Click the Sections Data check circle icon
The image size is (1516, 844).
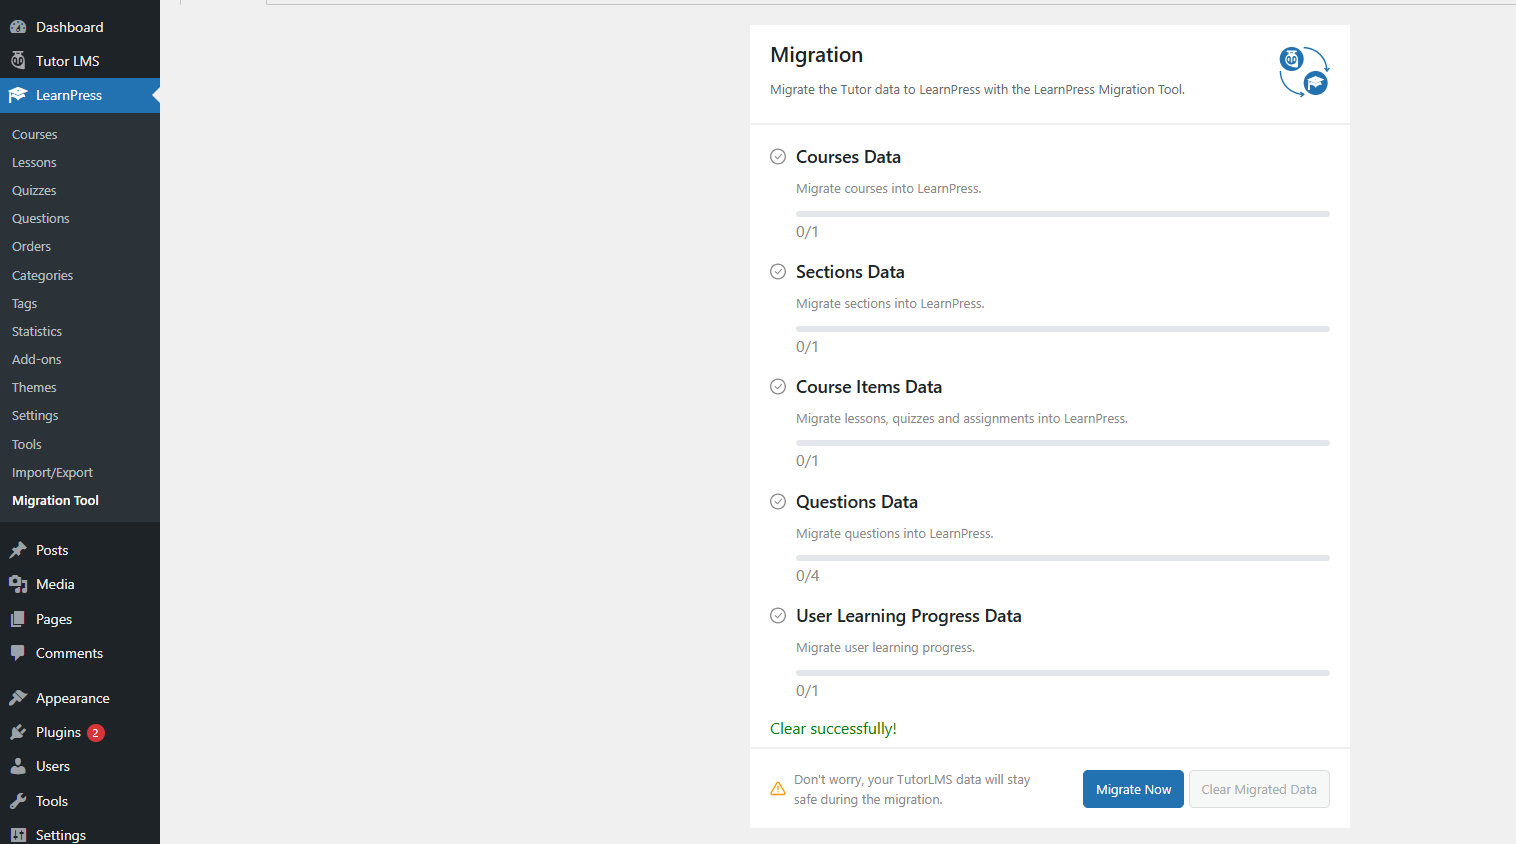pos(778,271)
